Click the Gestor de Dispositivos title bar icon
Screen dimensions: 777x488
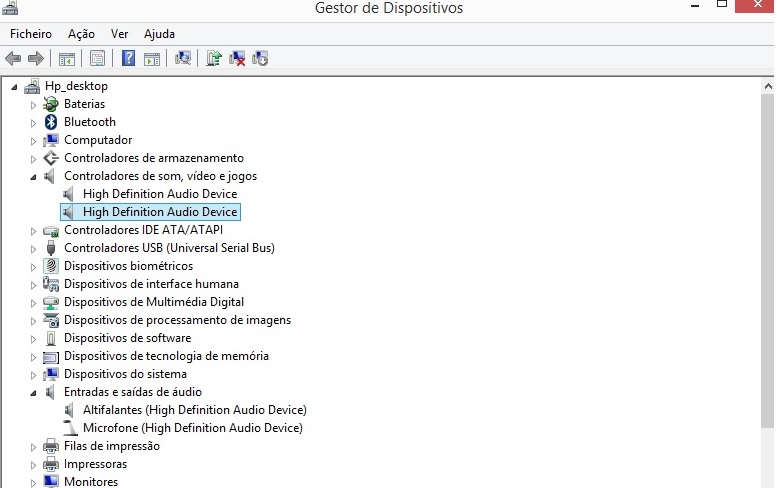click(9, 7)
